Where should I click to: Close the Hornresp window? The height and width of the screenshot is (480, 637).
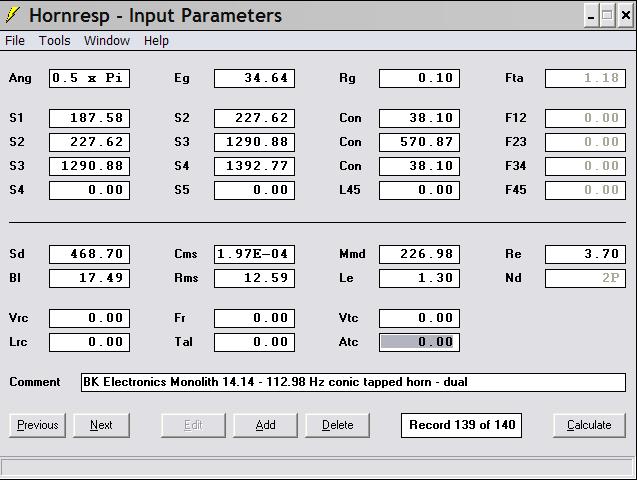(626, 16)
